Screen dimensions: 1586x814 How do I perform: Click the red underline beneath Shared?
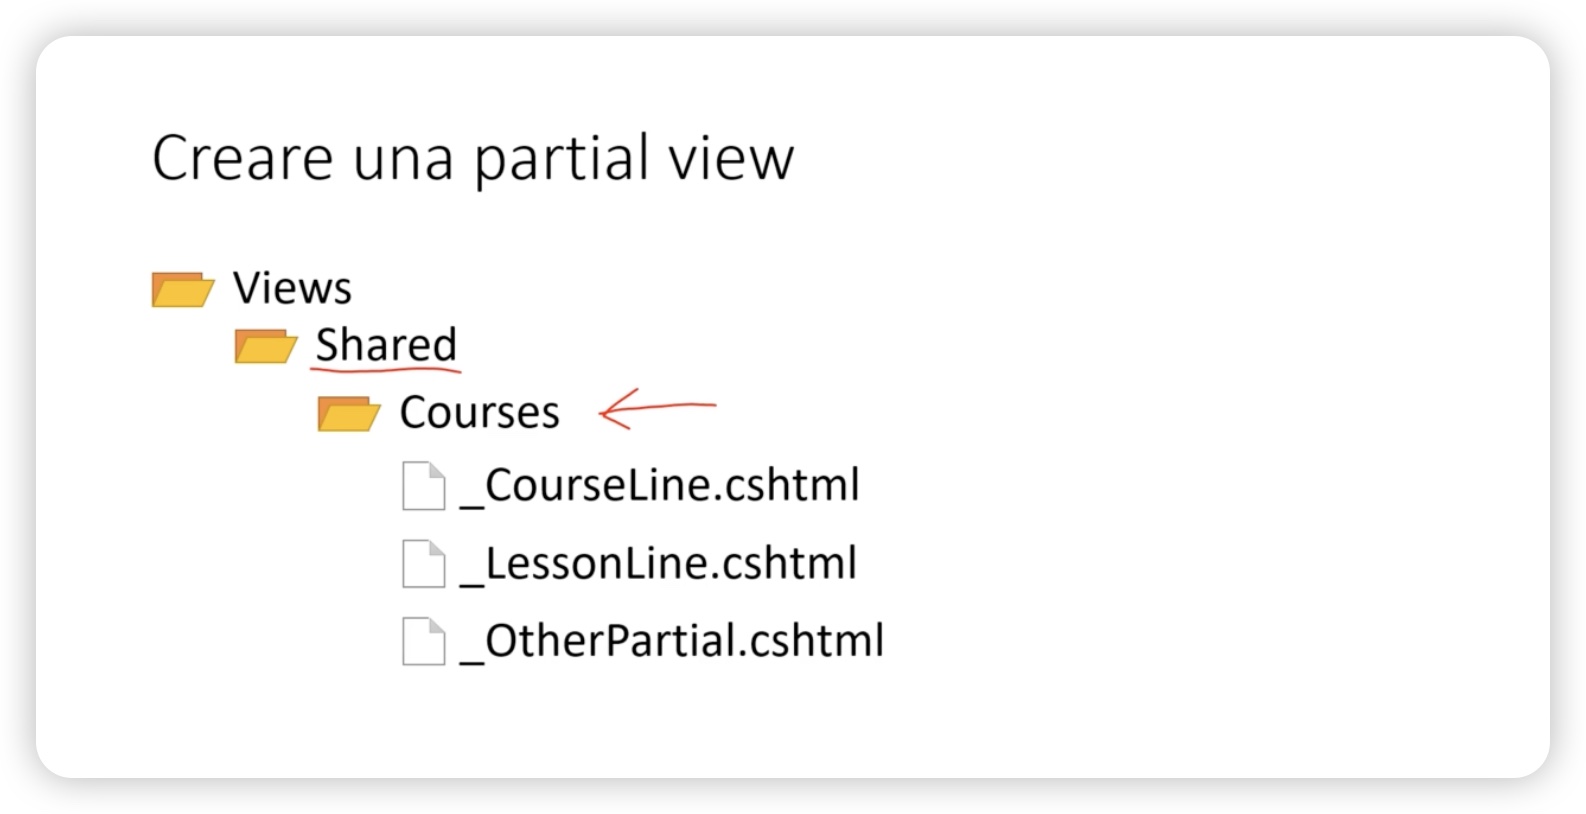click(385, 370)
